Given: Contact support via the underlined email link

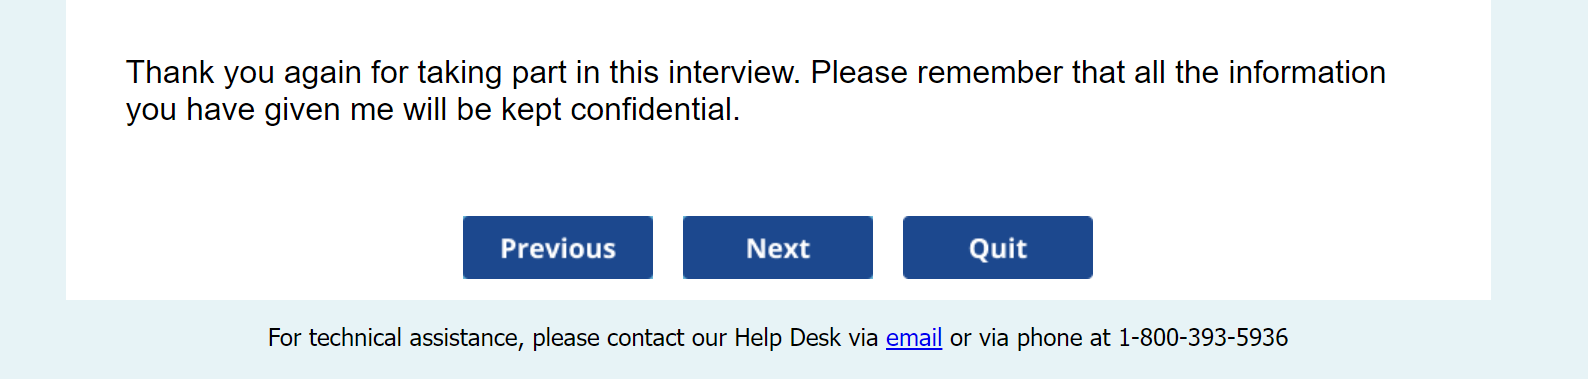Looking at the screenshot, I should (914, 338).
